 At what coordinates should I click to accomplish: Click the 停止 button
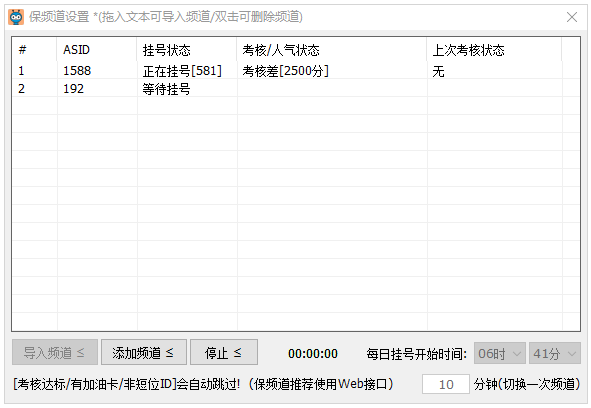pyautogui.click(x=224, y=352)
